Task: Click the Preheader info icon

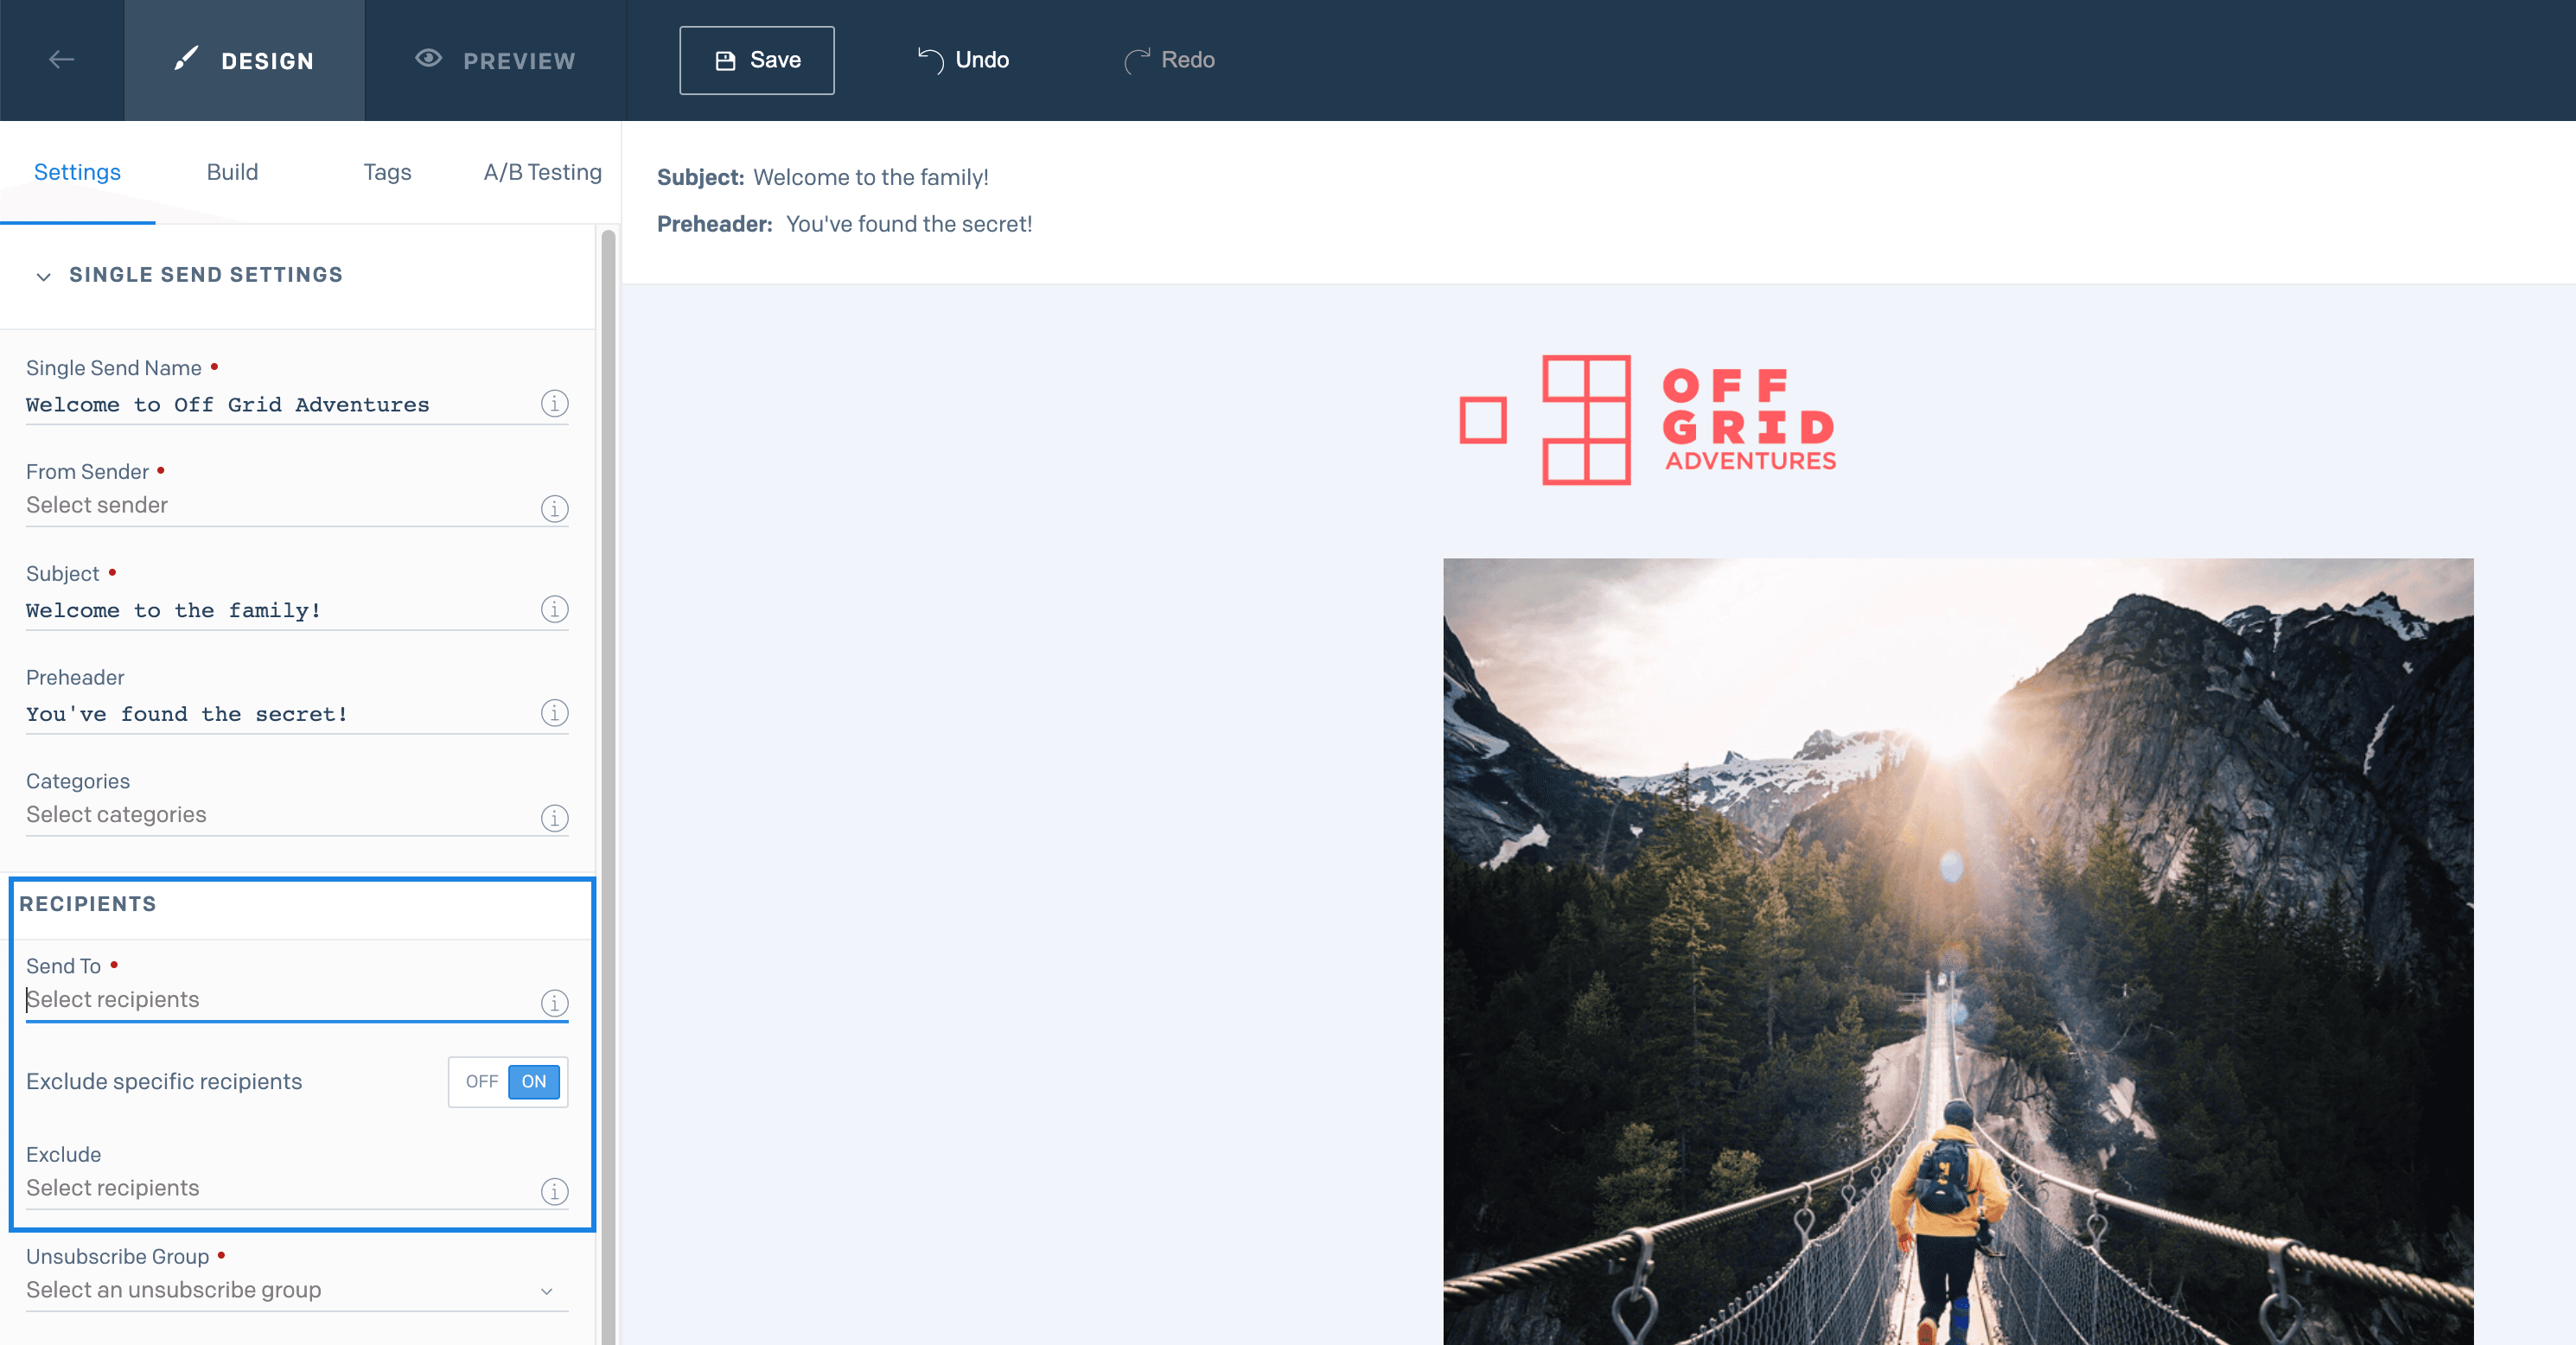Action: tap(554, 713)
